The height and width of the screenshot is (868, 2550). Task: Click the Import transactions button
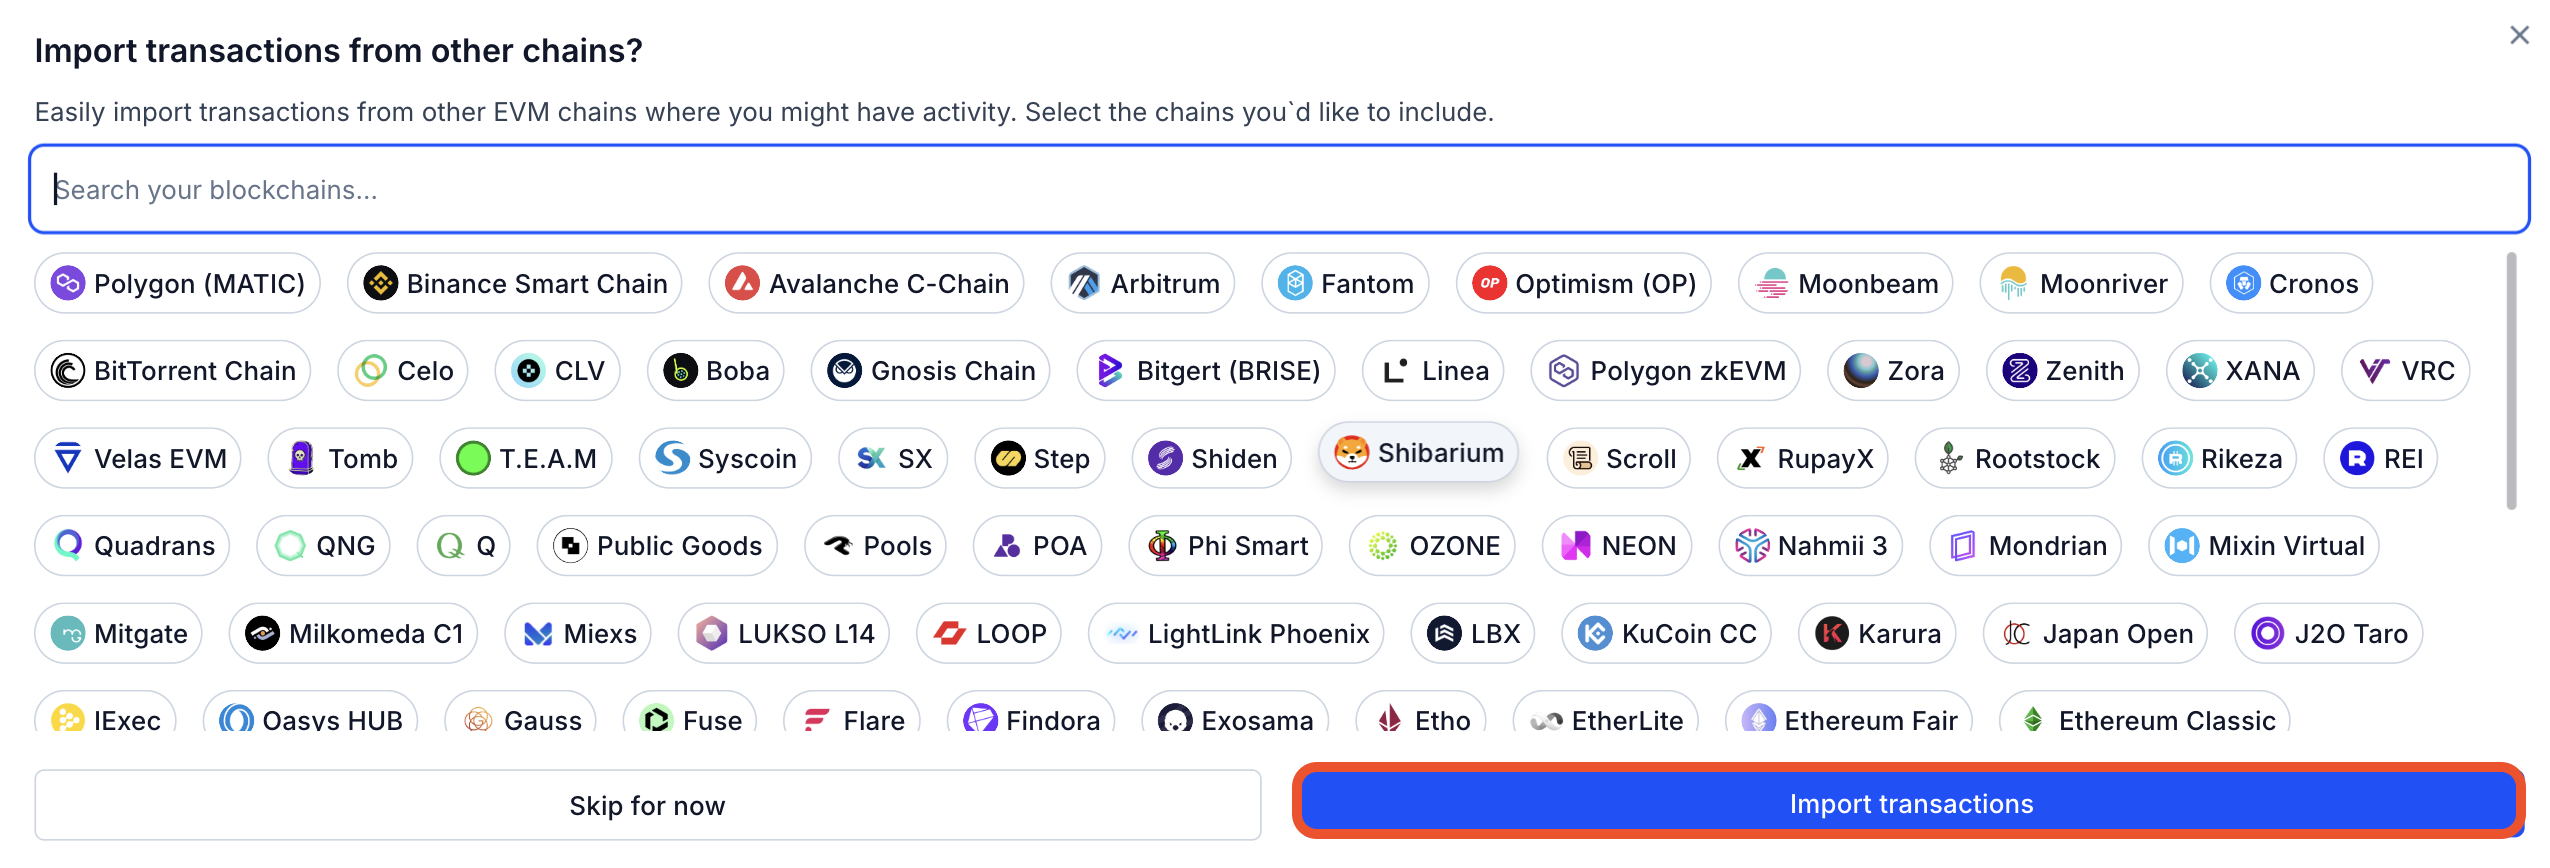tap(1910, 804)
